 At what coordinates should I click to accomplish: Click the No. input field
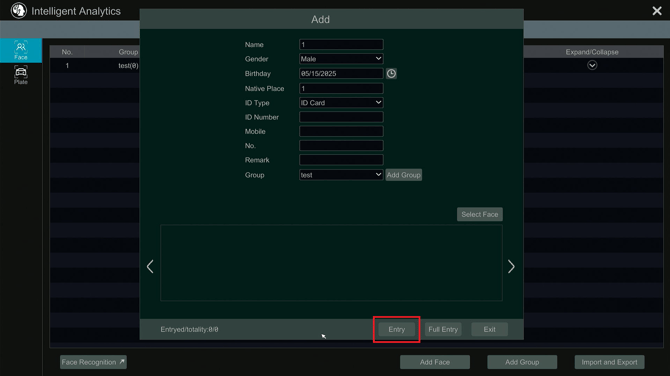tap(341, 146)
